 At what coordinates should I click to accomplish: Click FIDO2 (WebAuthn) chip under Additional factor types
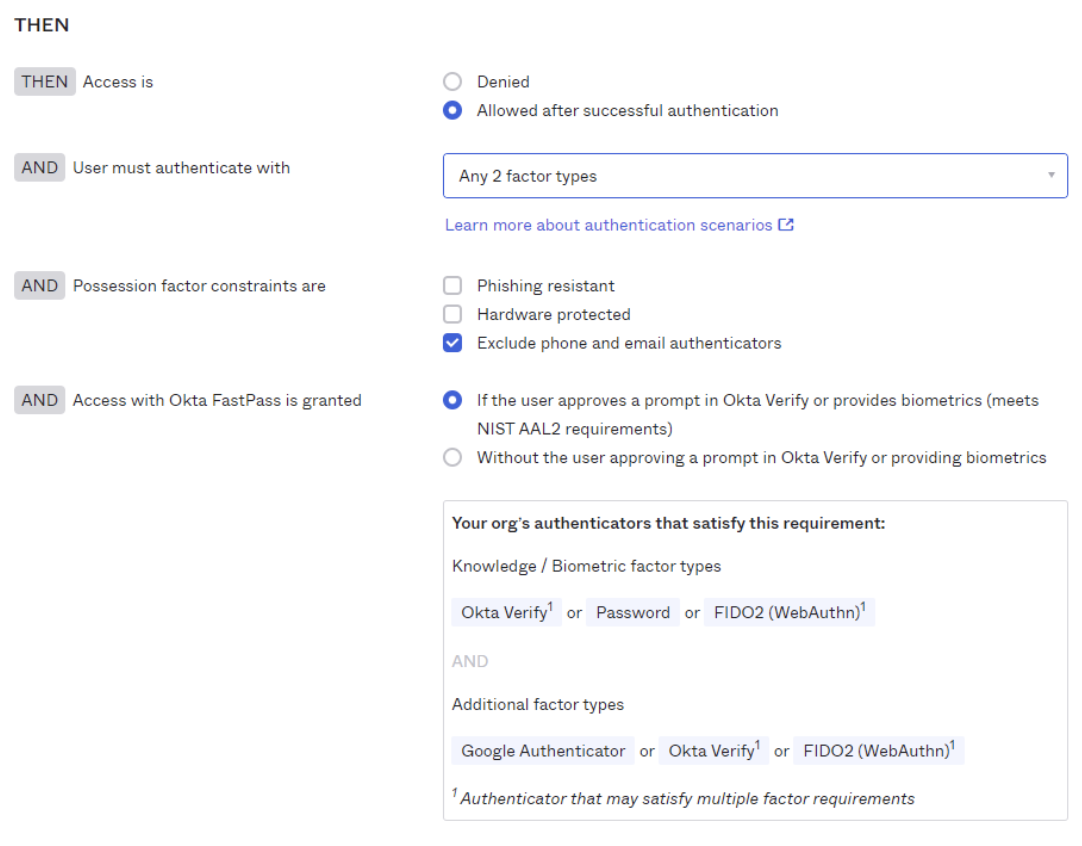[x=878, y=751]
